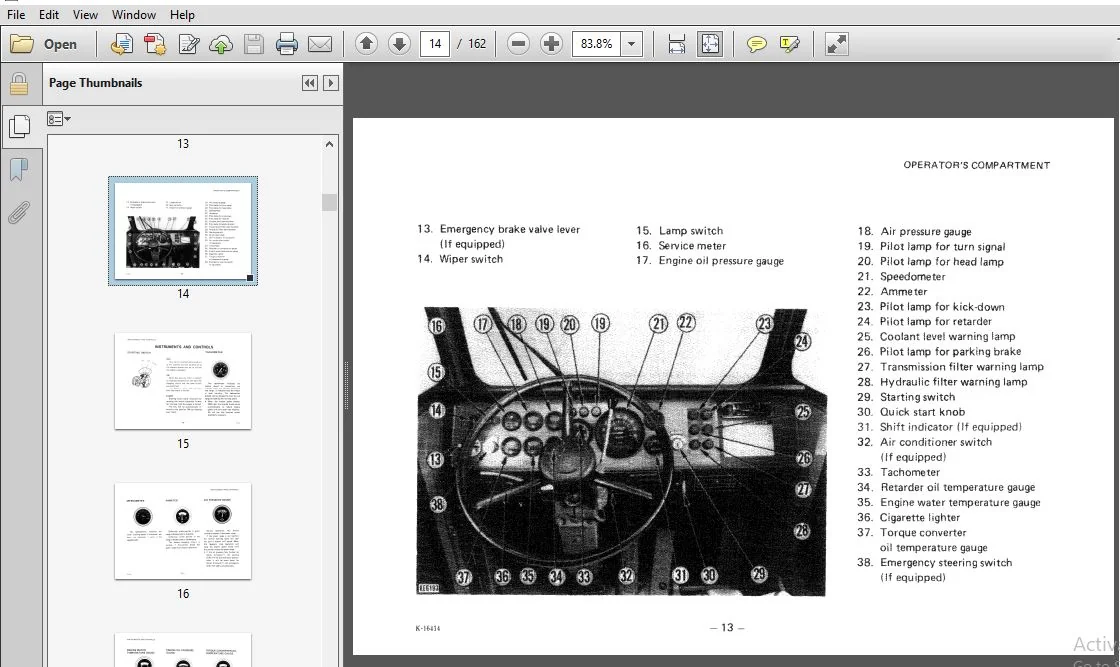Open the Bookmarks panel icon
1120x667 pixels.
click(19, 170)
